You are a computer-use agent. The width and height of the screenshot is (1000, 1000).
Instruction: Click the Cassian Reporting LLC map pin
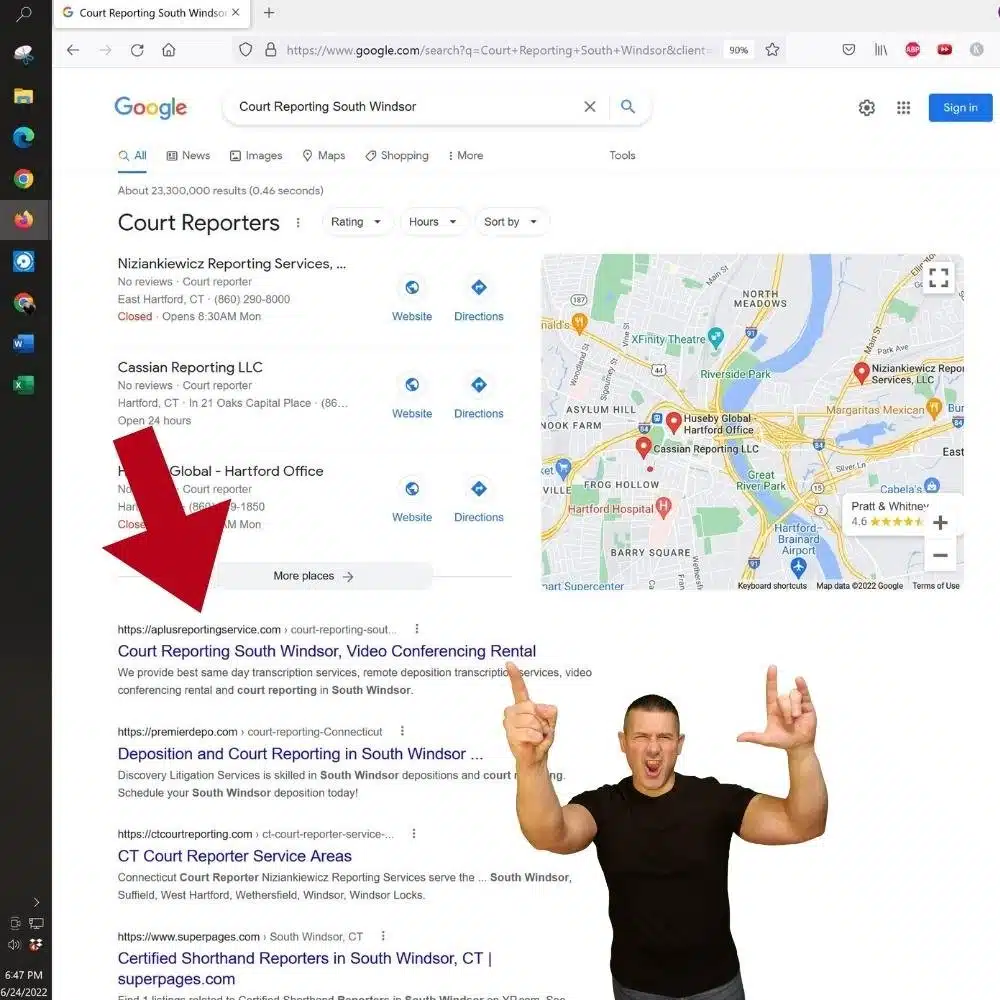pyautogui.click(x=643, y=447)
